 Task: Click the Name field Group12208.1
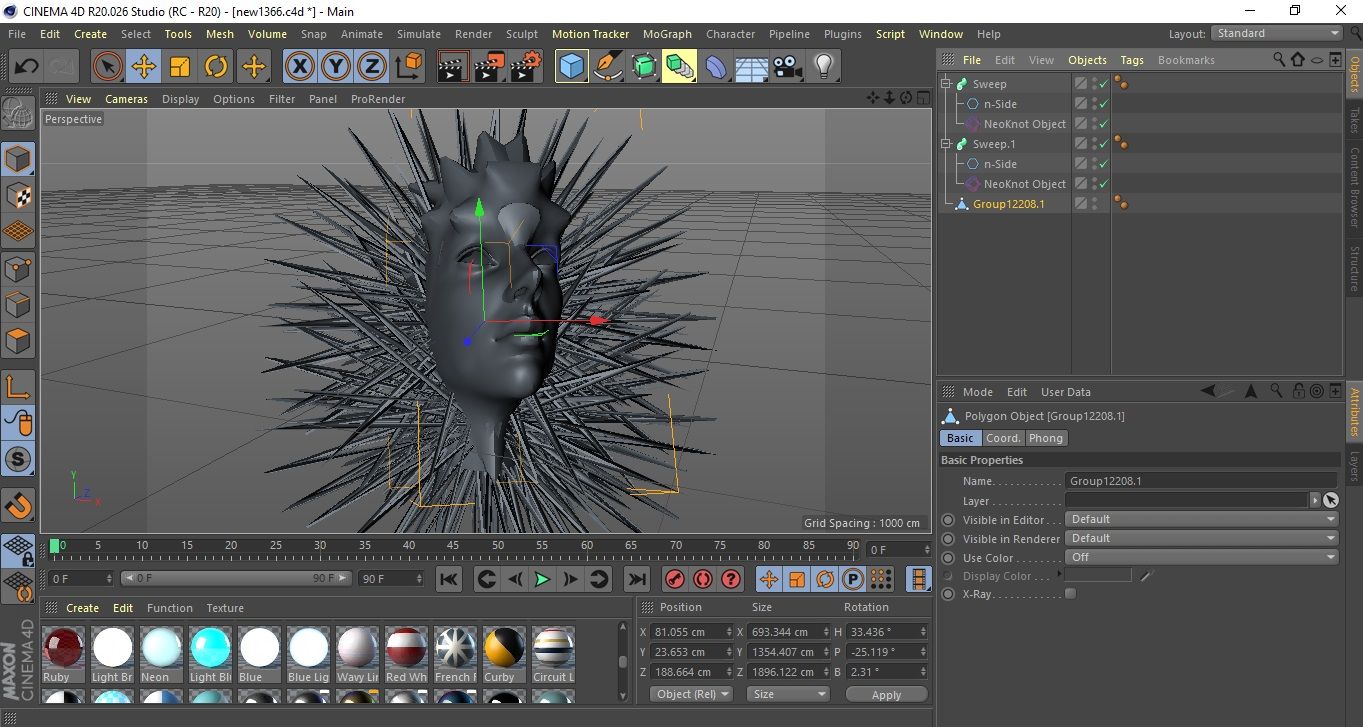(x=1202, y=481)
